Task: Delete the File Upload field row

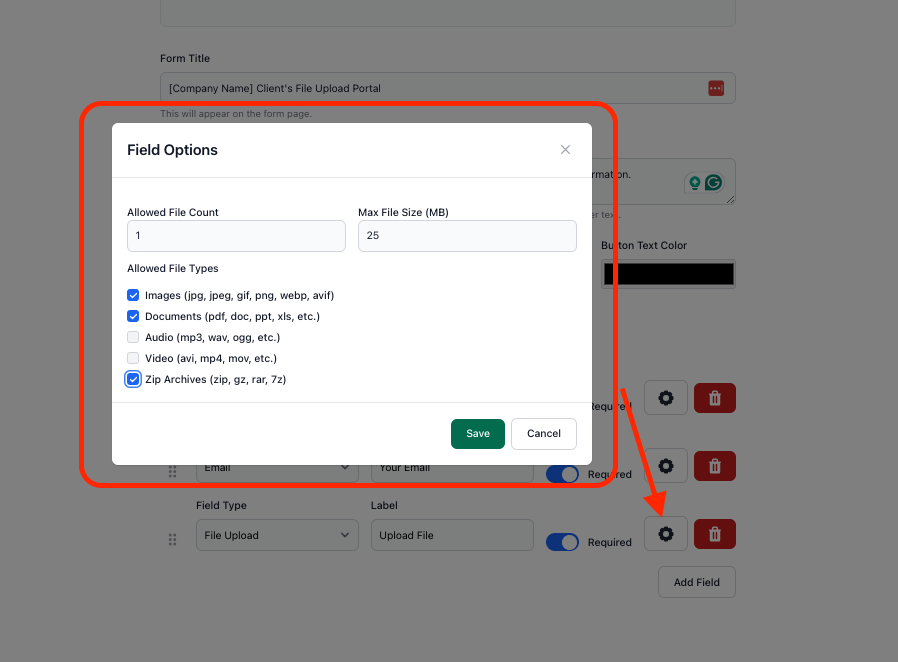Action: (714, 534)
